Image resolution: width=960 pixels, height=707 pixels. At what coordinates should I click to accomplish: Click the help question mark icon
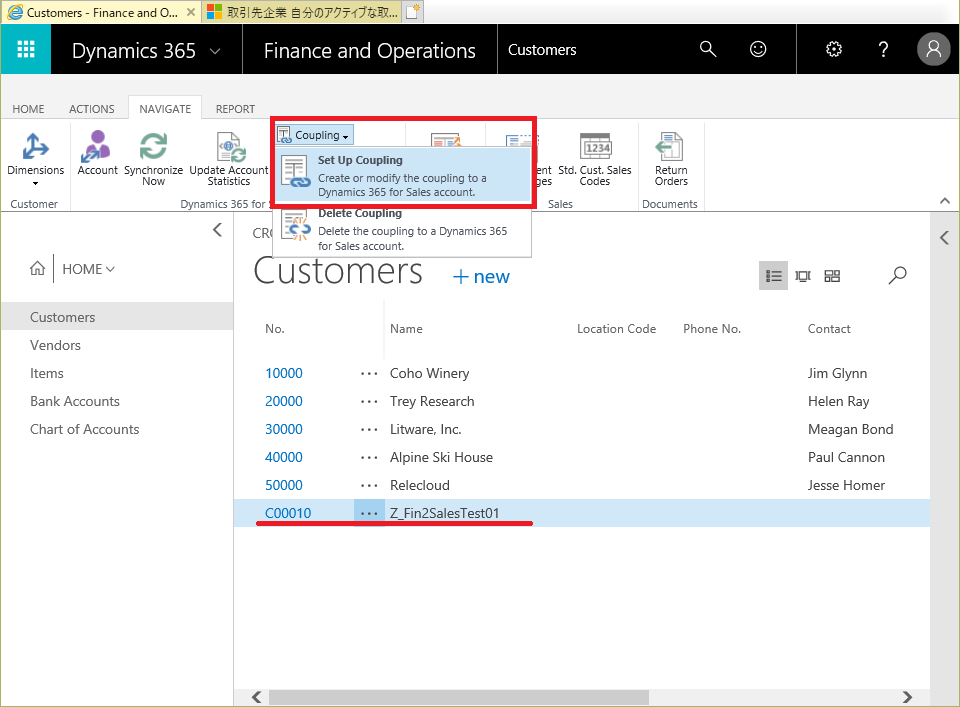883,49
